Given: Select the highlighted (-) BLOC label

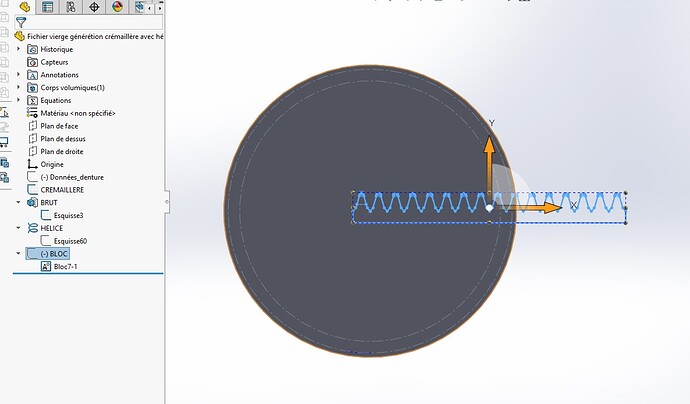Looking at the screenshot, I should (54, 253).
